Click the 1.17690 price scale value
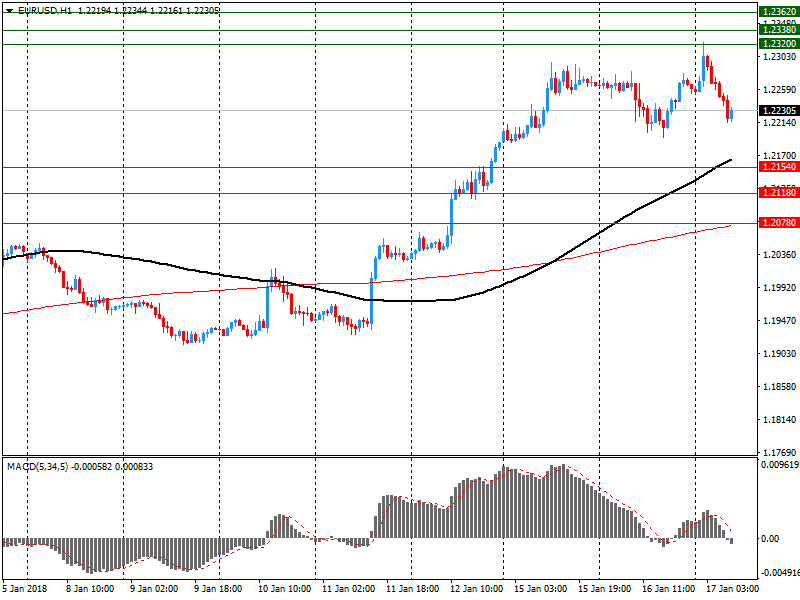The image size is (800, 600). click(x=780, y=452)
